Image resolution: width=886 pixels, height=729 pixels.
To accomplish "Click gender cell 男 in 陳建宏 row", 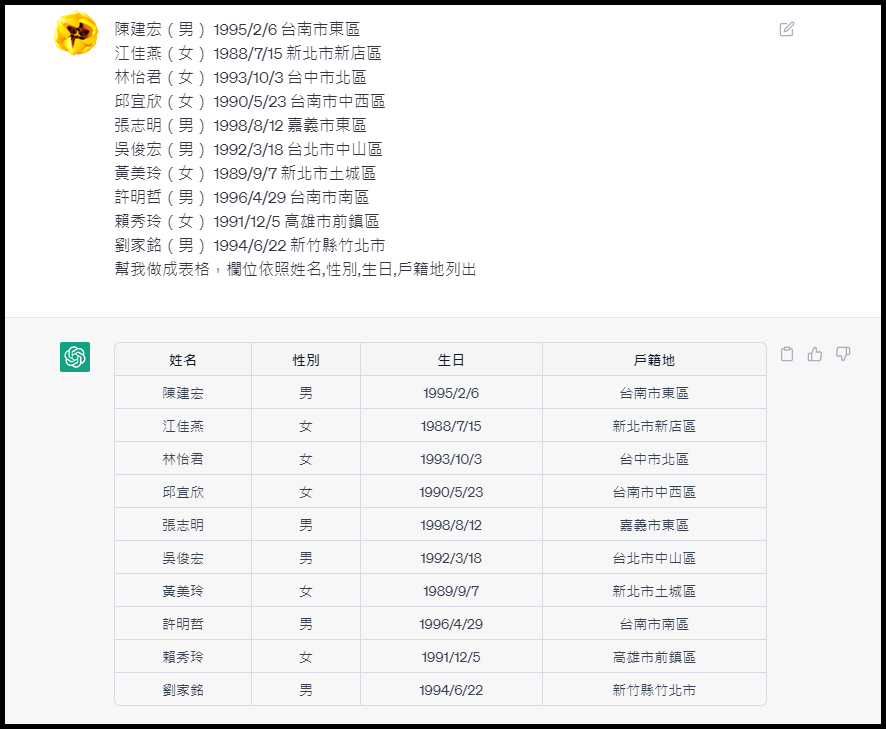I will (x=306, y=393).
